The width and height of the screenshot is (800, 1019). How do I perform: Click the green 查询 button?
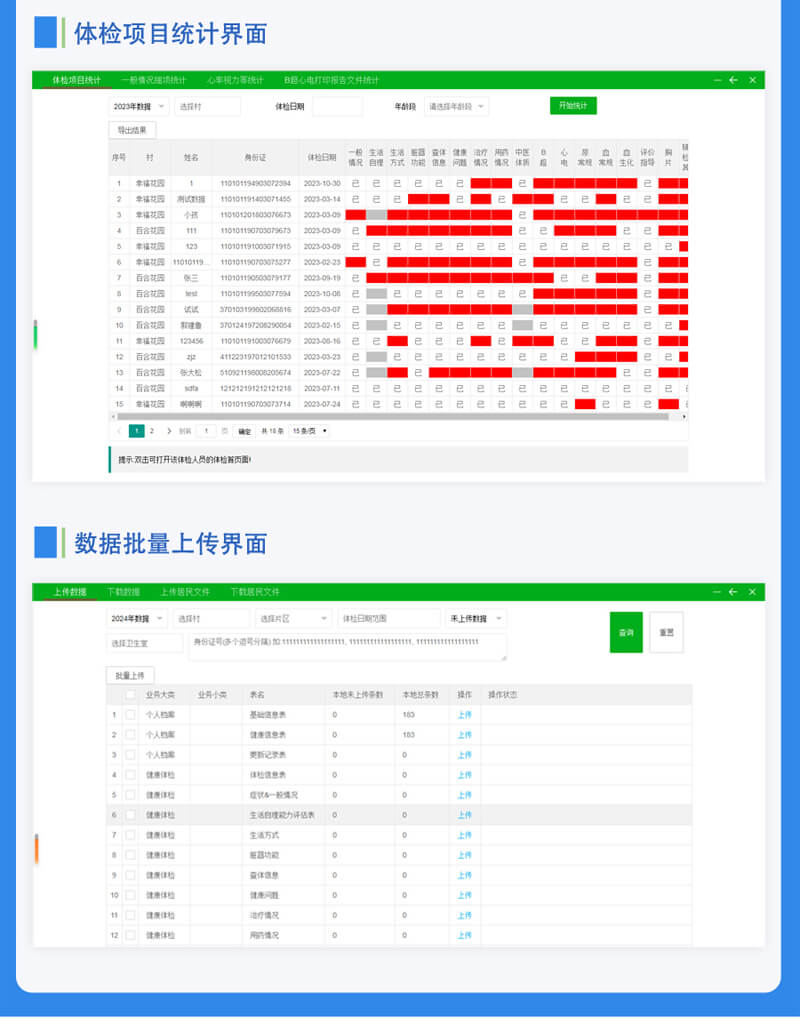coord(626,634)
